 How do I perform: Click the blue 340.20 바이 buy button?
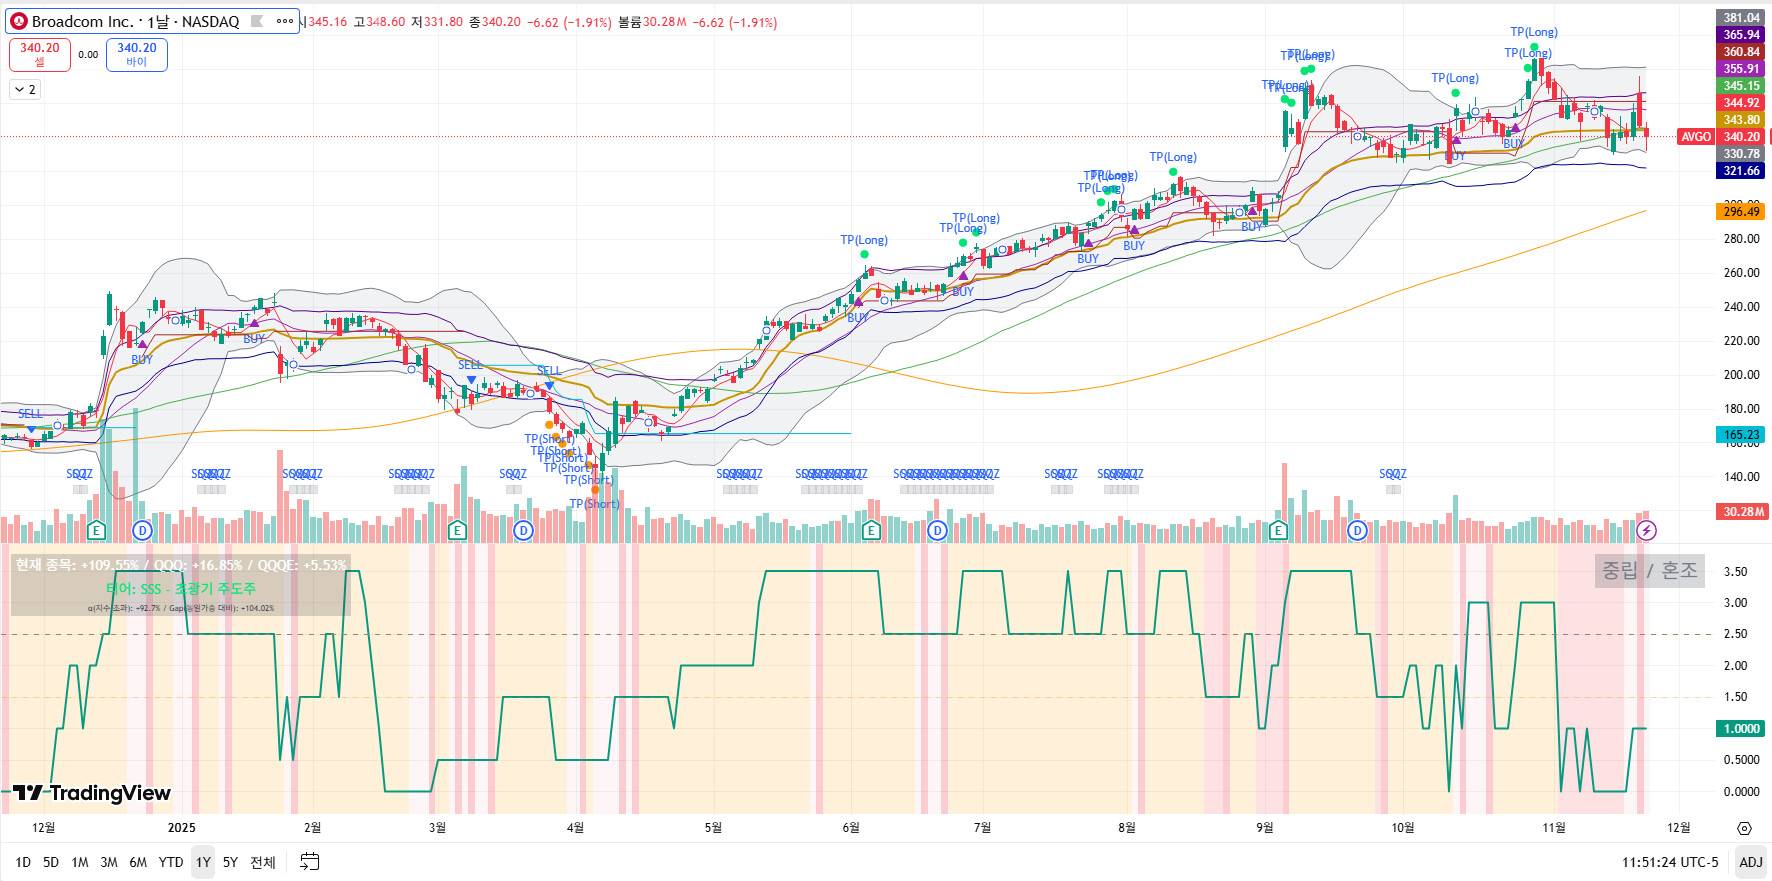point(137,54)
